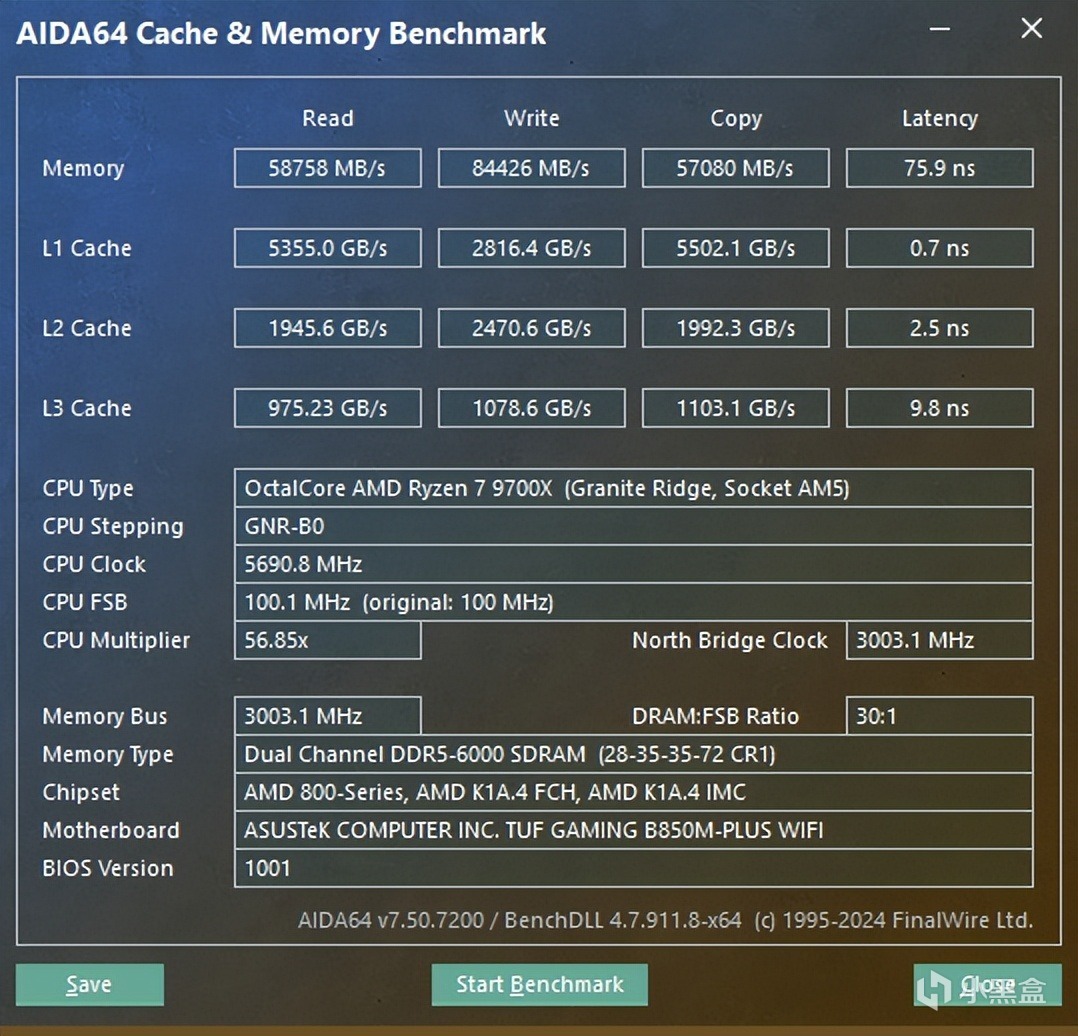Click the Save button
This screenshot has width=1078, height=1036.
tap(89, 984)
